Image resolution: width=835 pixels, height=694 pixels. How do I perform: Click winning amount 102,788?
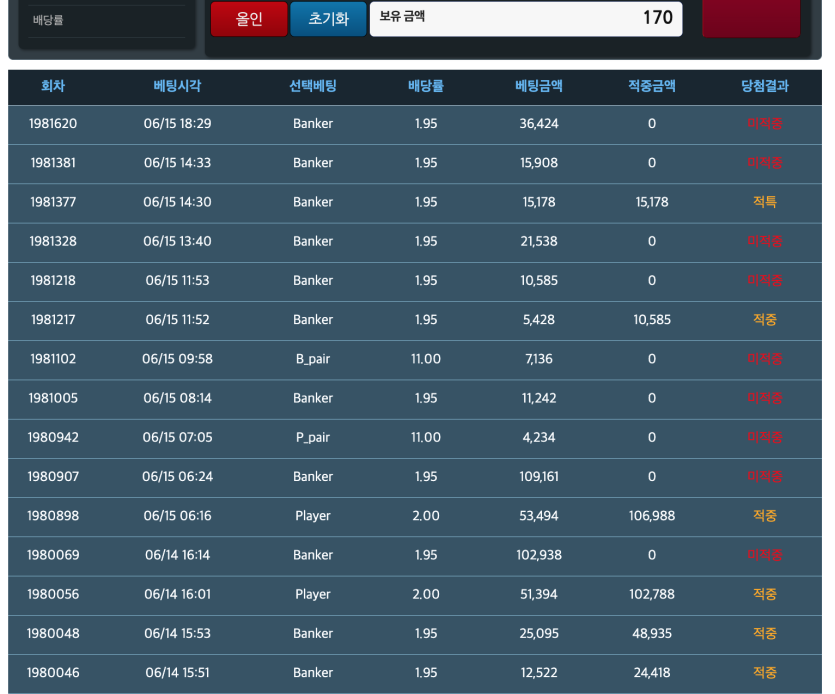tap(652, 594)
